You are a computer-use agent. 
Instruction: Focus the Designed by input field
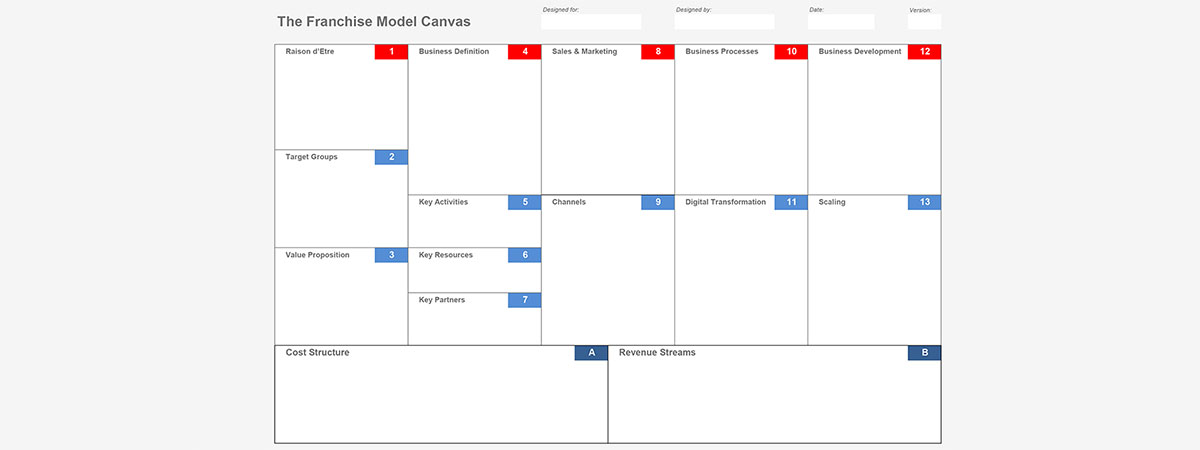click(x=724, y=22)
